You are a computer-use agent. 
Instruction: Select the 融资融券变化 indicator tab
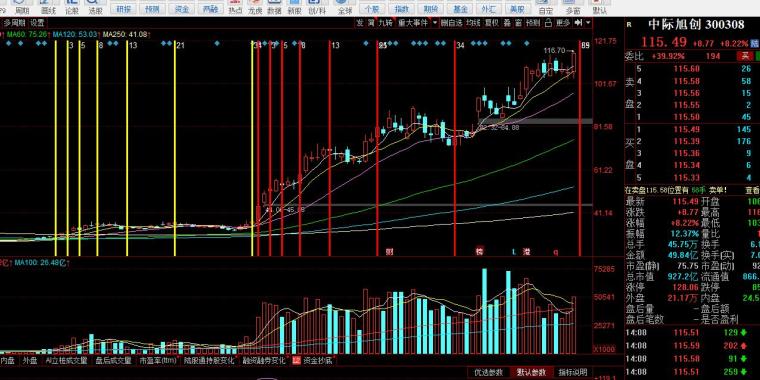pos(264,361)
